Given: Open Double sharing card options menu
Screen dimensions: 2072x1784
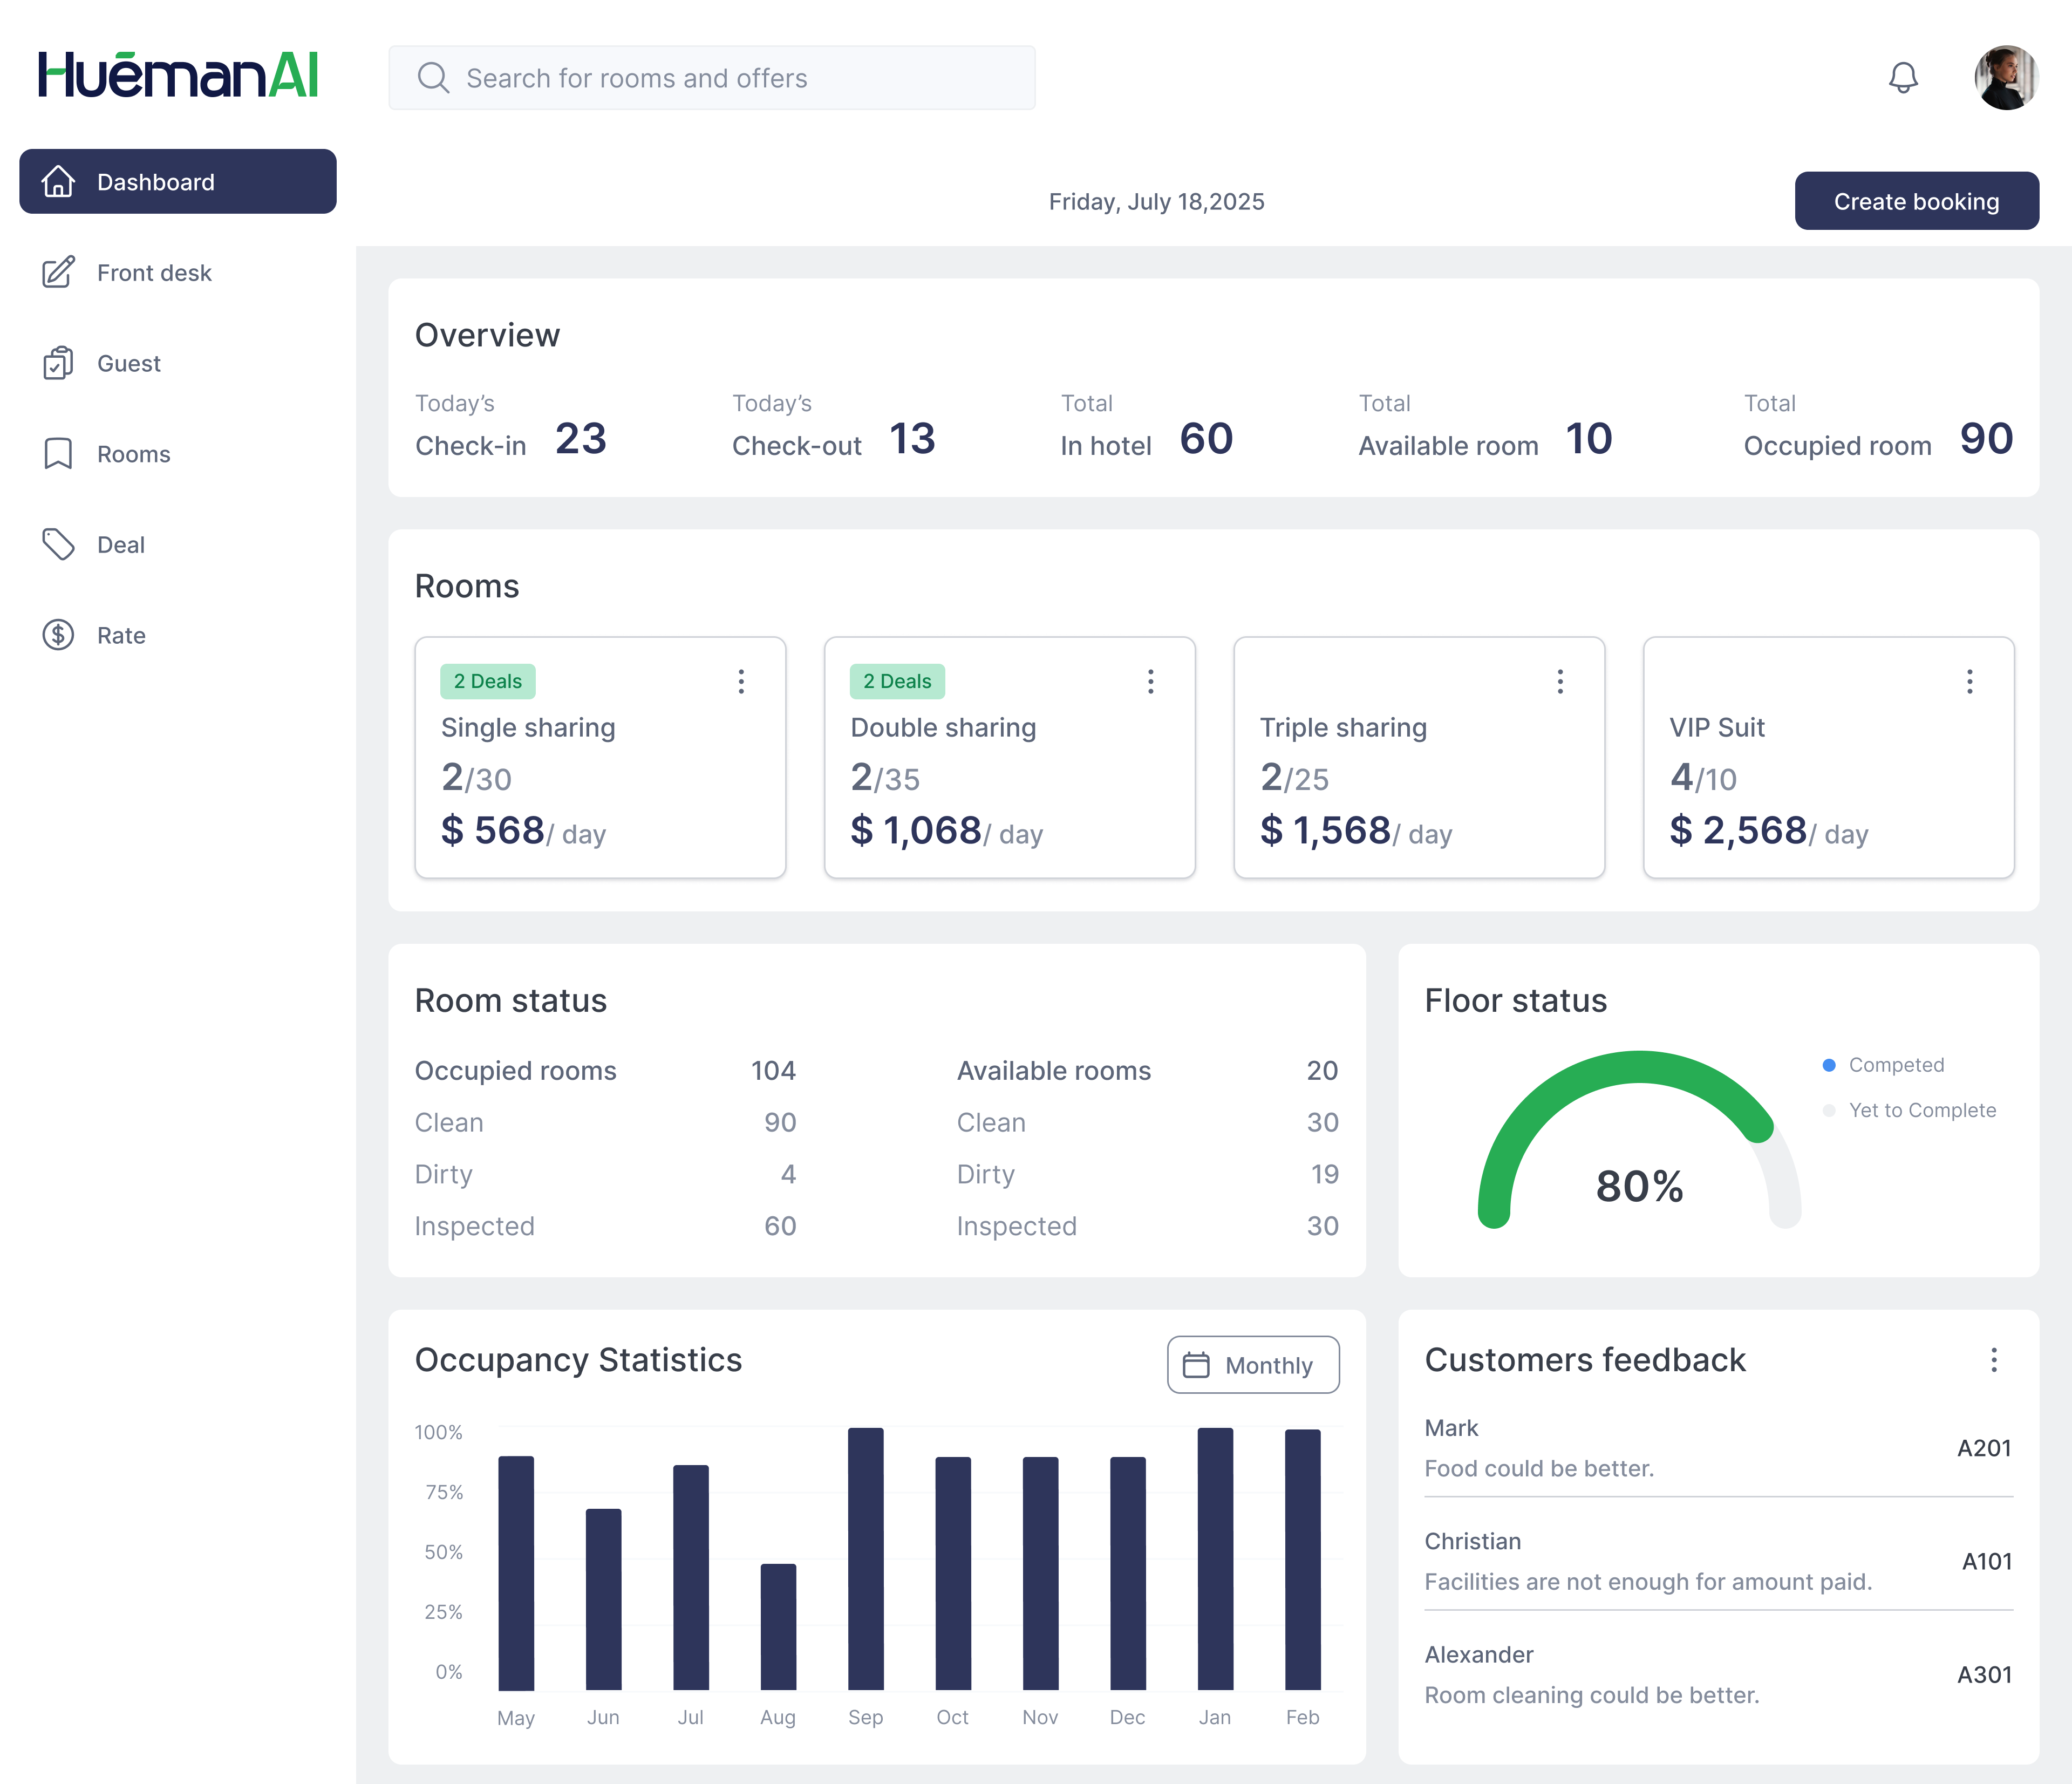Looking at the screenshot, I should coord(1150,681).
